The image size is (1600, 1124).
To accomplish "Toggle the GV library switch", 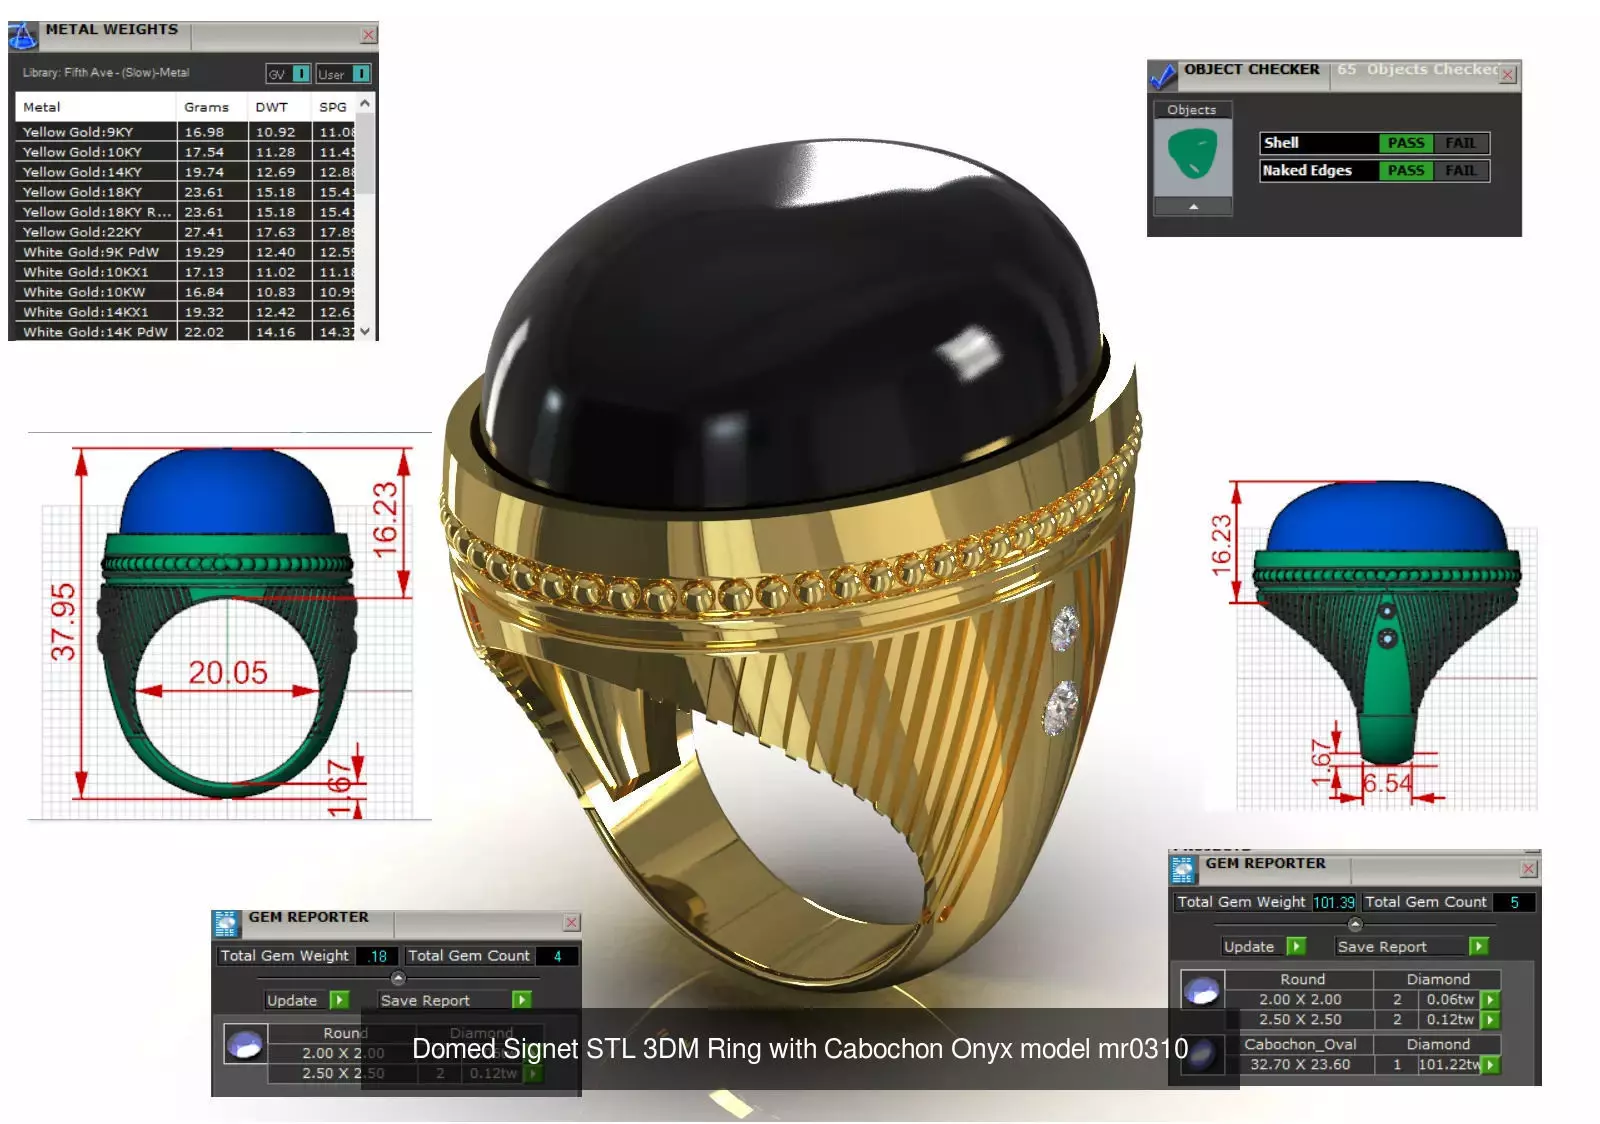I will (x=300, y=74).
